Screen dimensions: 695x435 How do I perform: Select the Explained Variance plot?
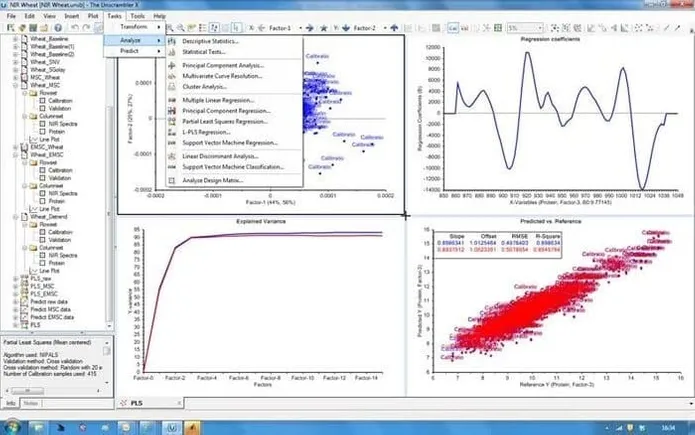(261, 305)
